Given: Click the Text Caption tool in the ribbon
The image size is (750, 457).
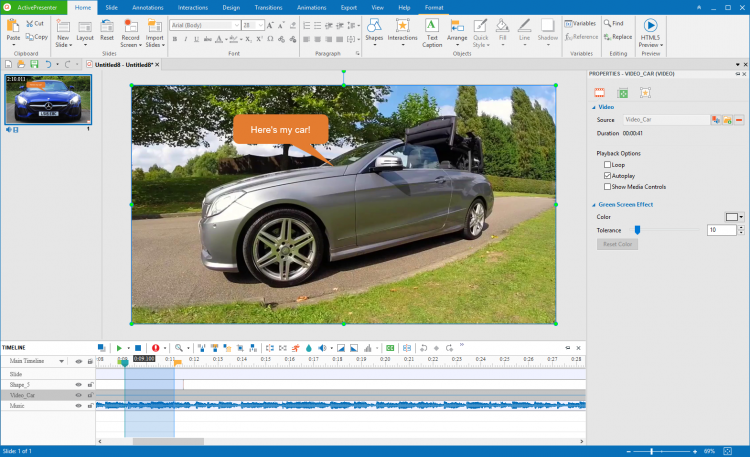Looking at the screenshot, I should coord(431,31).
